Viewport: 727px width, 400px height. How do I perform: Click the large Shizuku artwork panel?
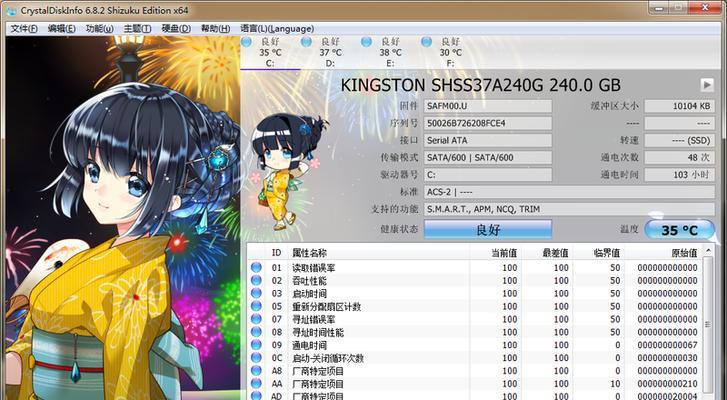123,218
